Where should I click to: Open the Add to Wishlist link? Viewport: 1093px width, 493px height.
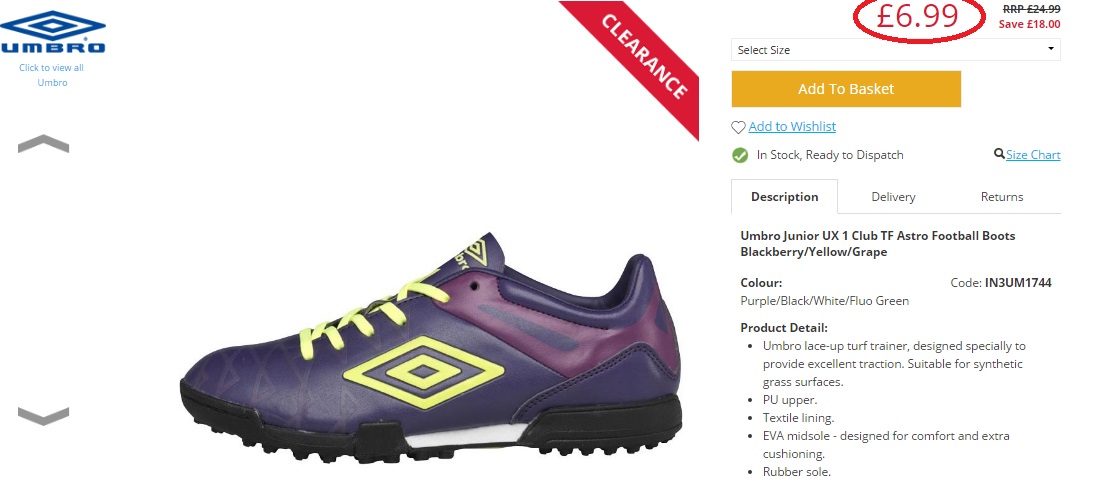pos(792,126)
